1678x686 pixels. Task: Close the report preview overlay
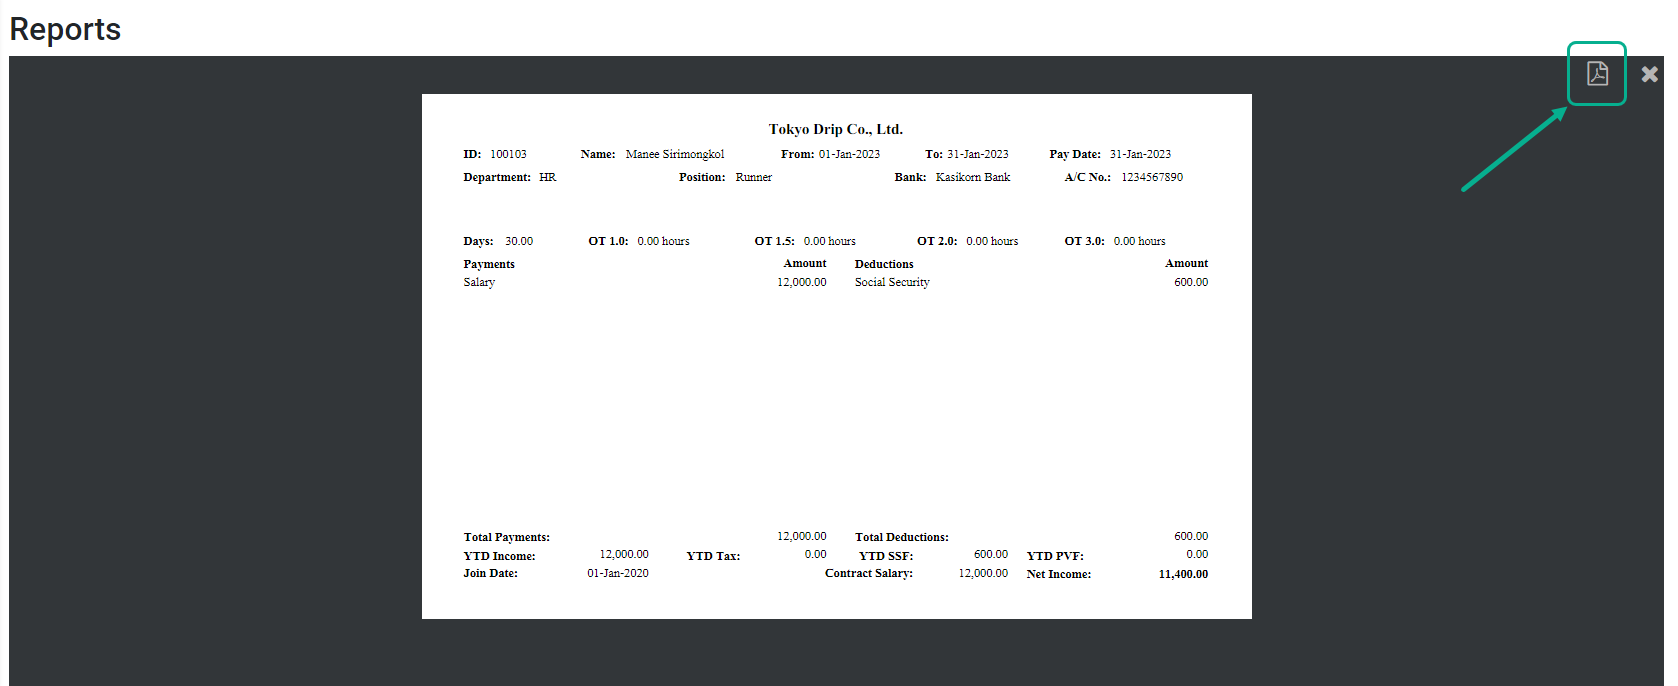point(1650,74)
